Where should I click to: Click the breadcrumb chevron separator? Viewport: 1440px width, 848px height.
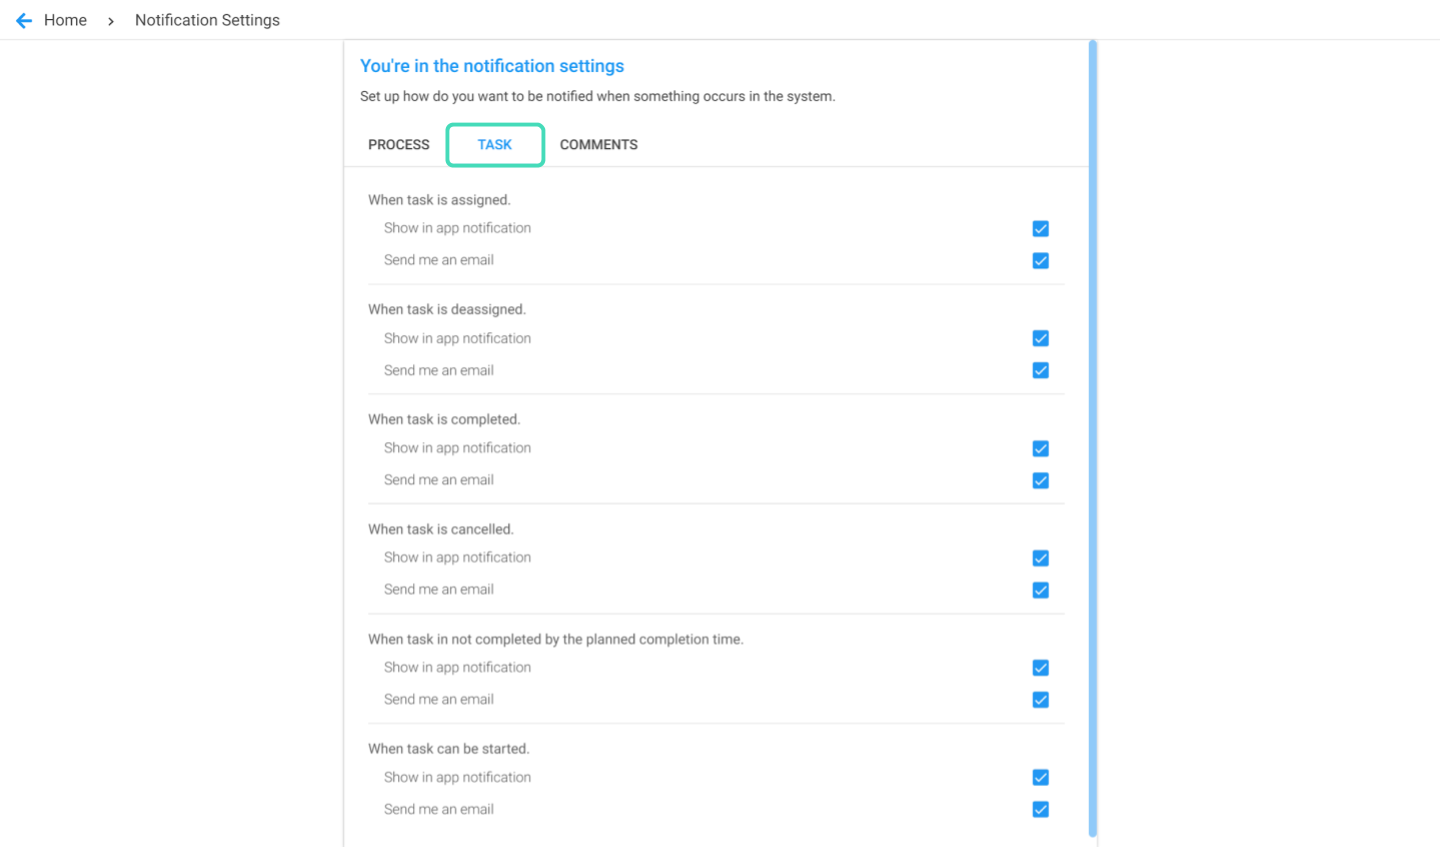point(111,21)
